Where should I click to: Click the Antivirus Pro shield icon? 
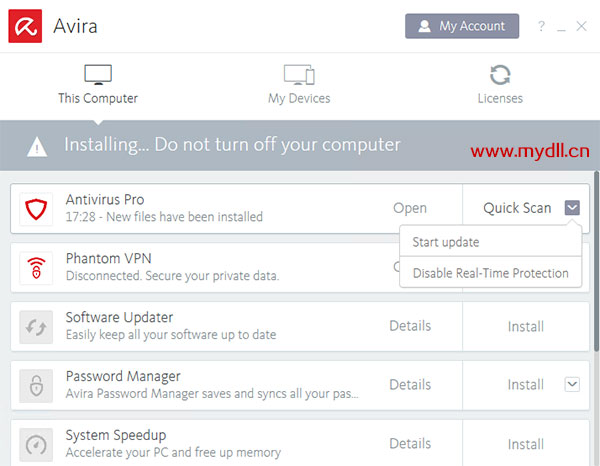point(36,209)
